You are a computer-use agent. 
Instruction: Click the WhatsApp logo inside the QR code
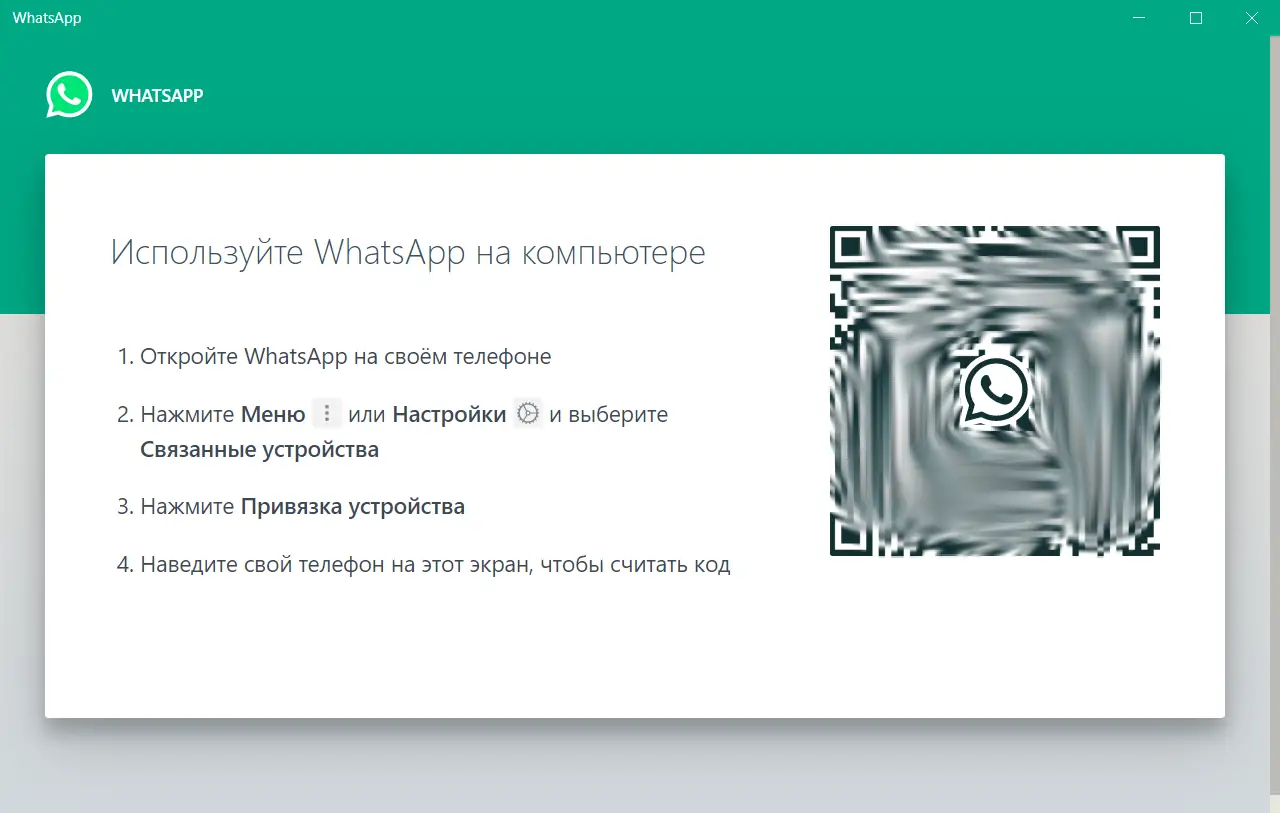[x=994, y=390]
